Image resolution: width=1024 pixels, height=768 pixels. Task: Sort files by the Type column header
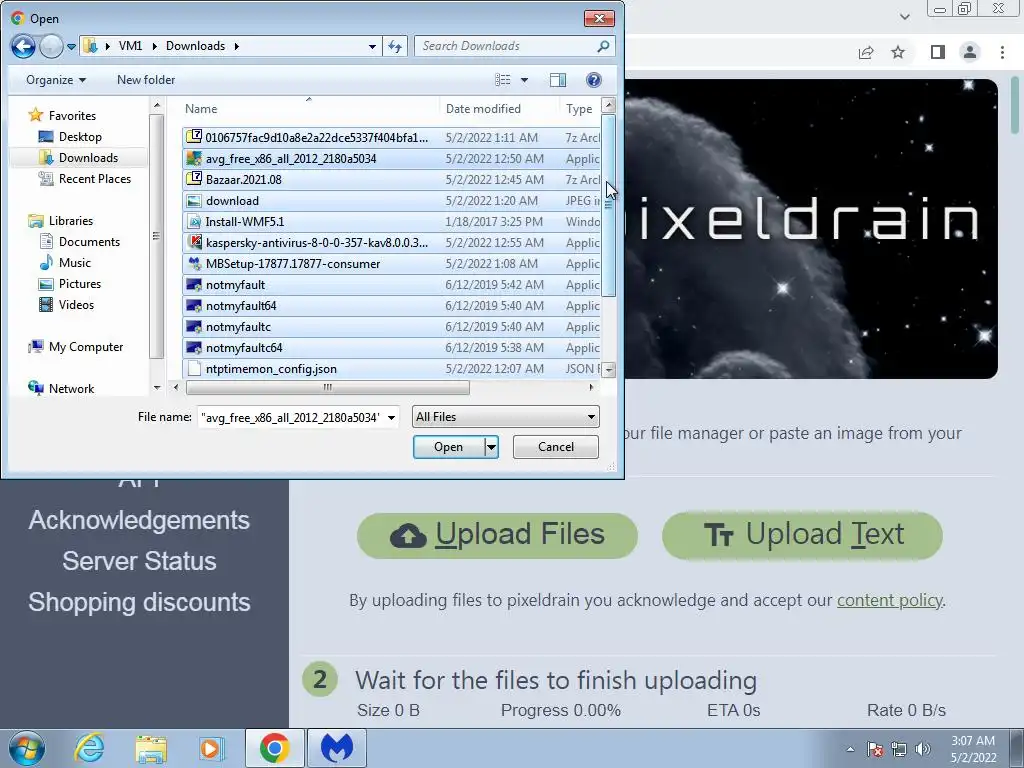point(579,109)
